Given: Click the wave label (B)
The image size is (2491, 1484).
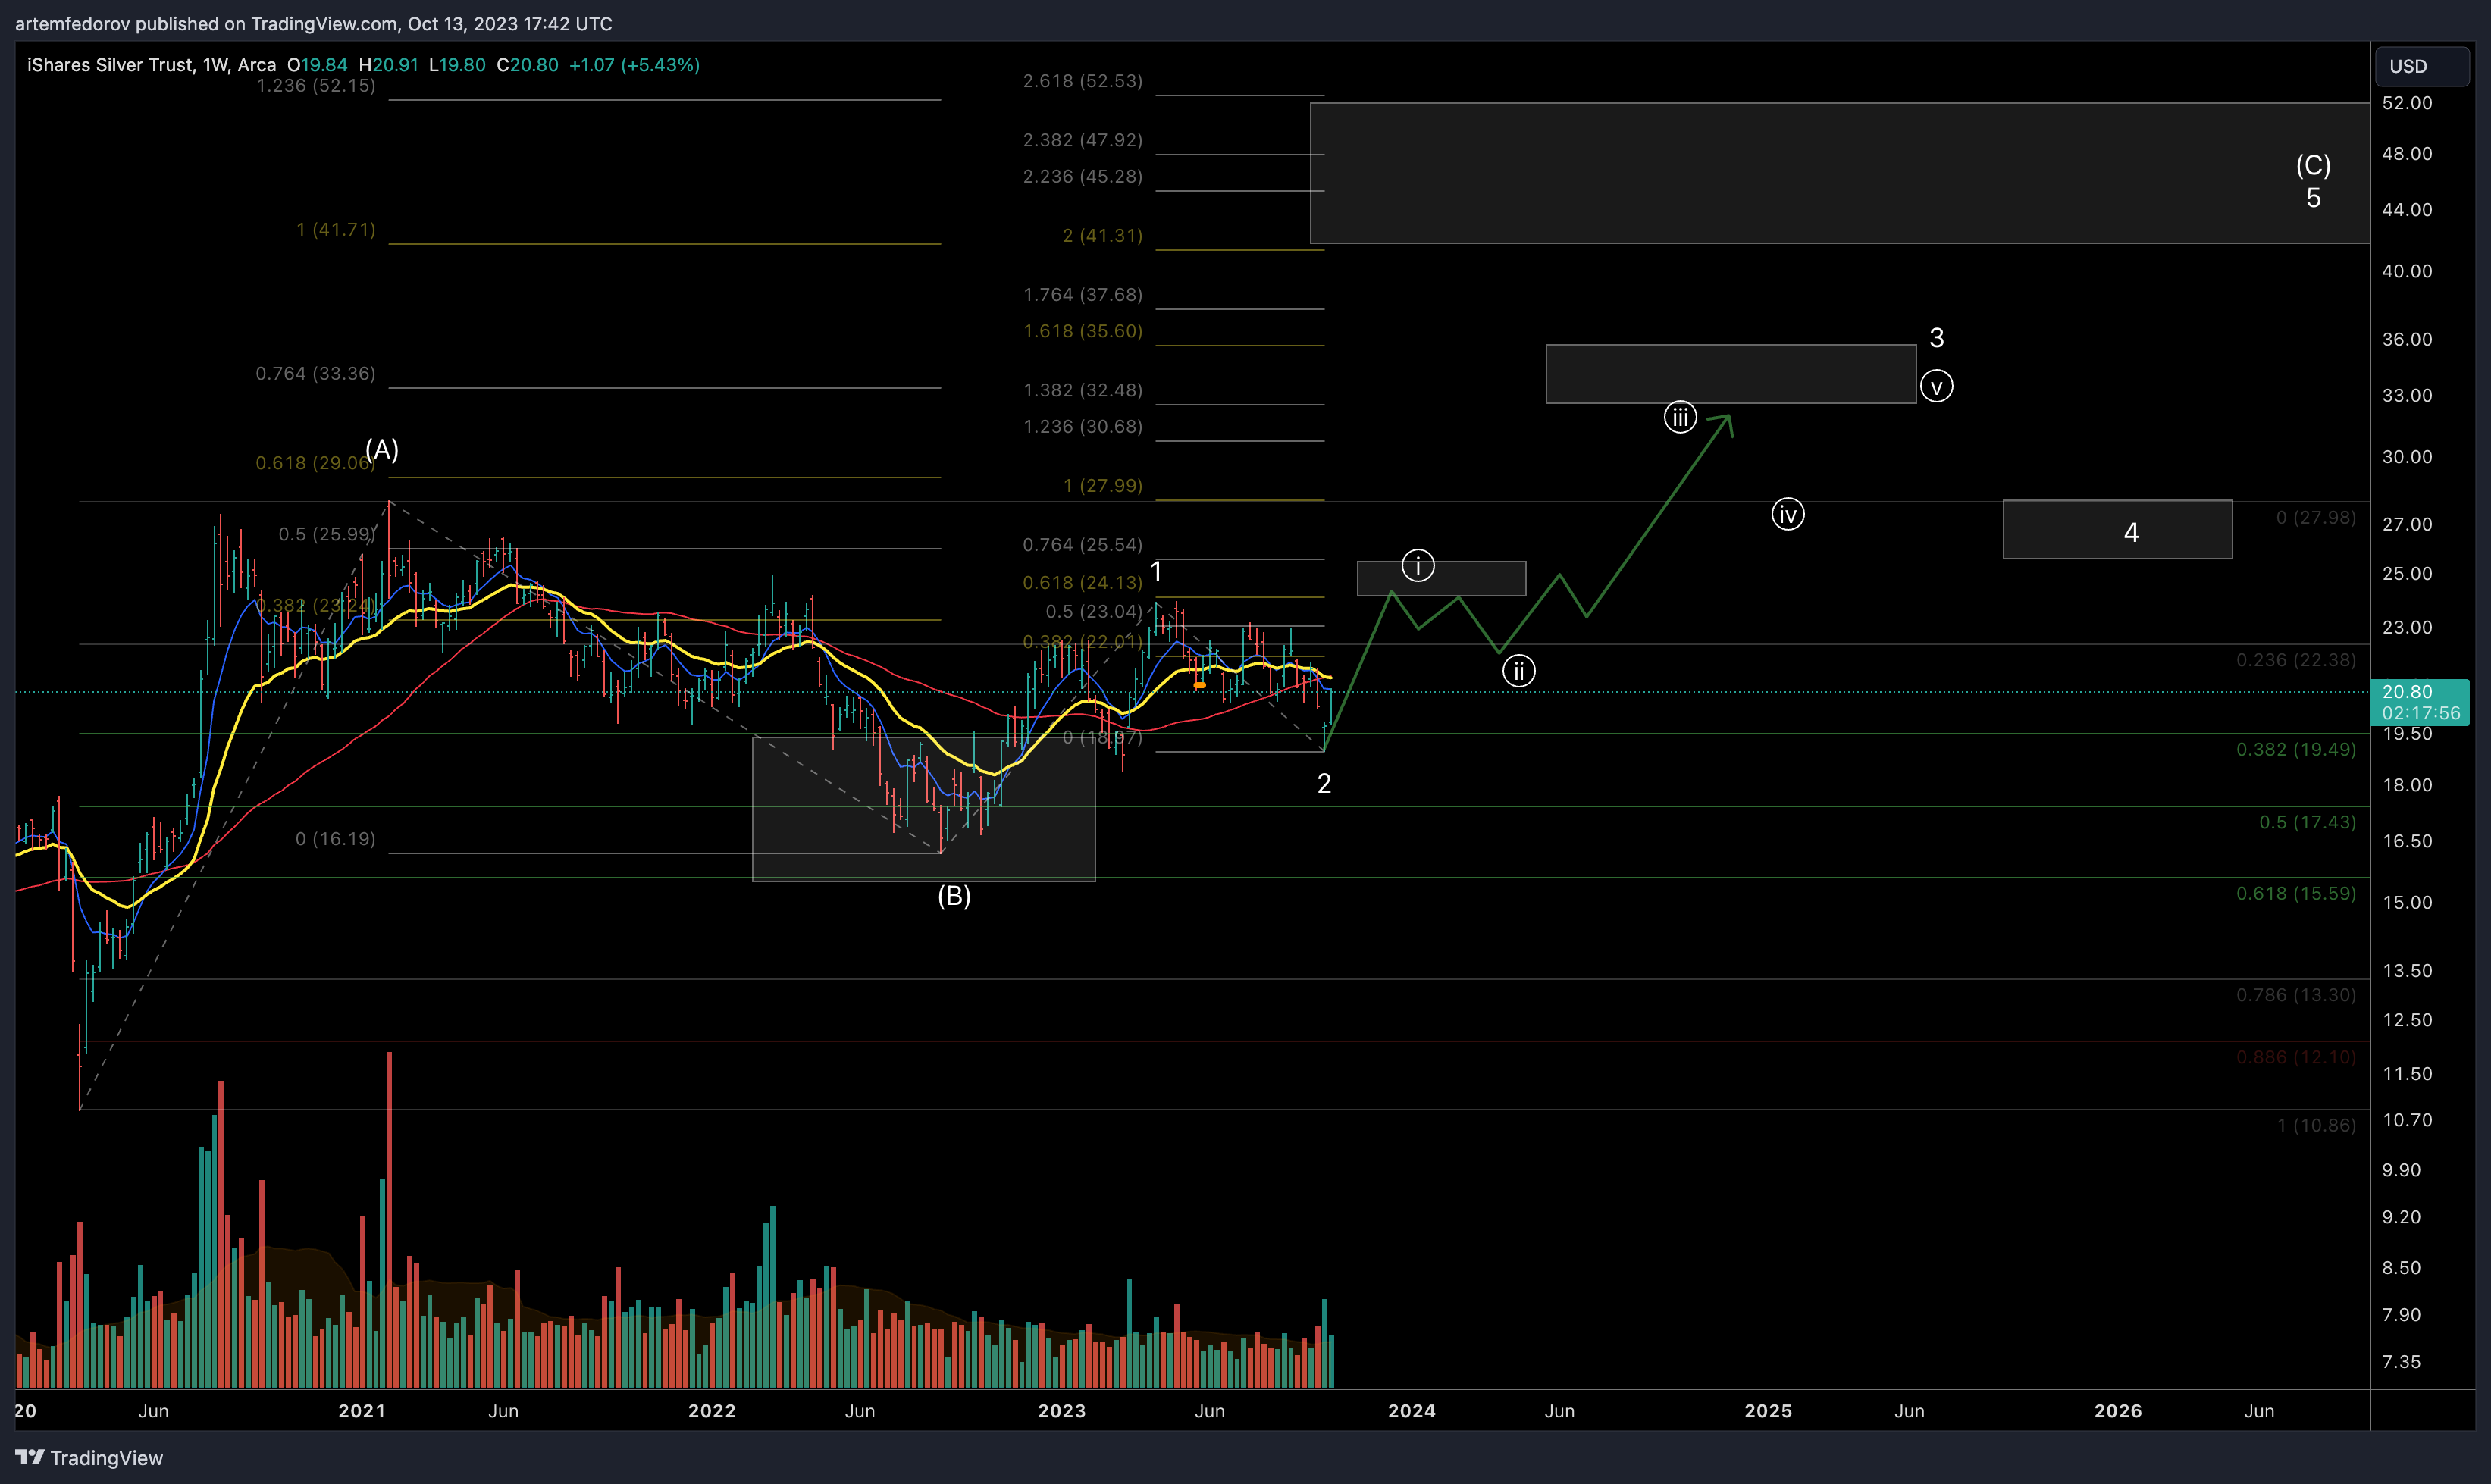Looking at the screenshot, I should (954, 896).
